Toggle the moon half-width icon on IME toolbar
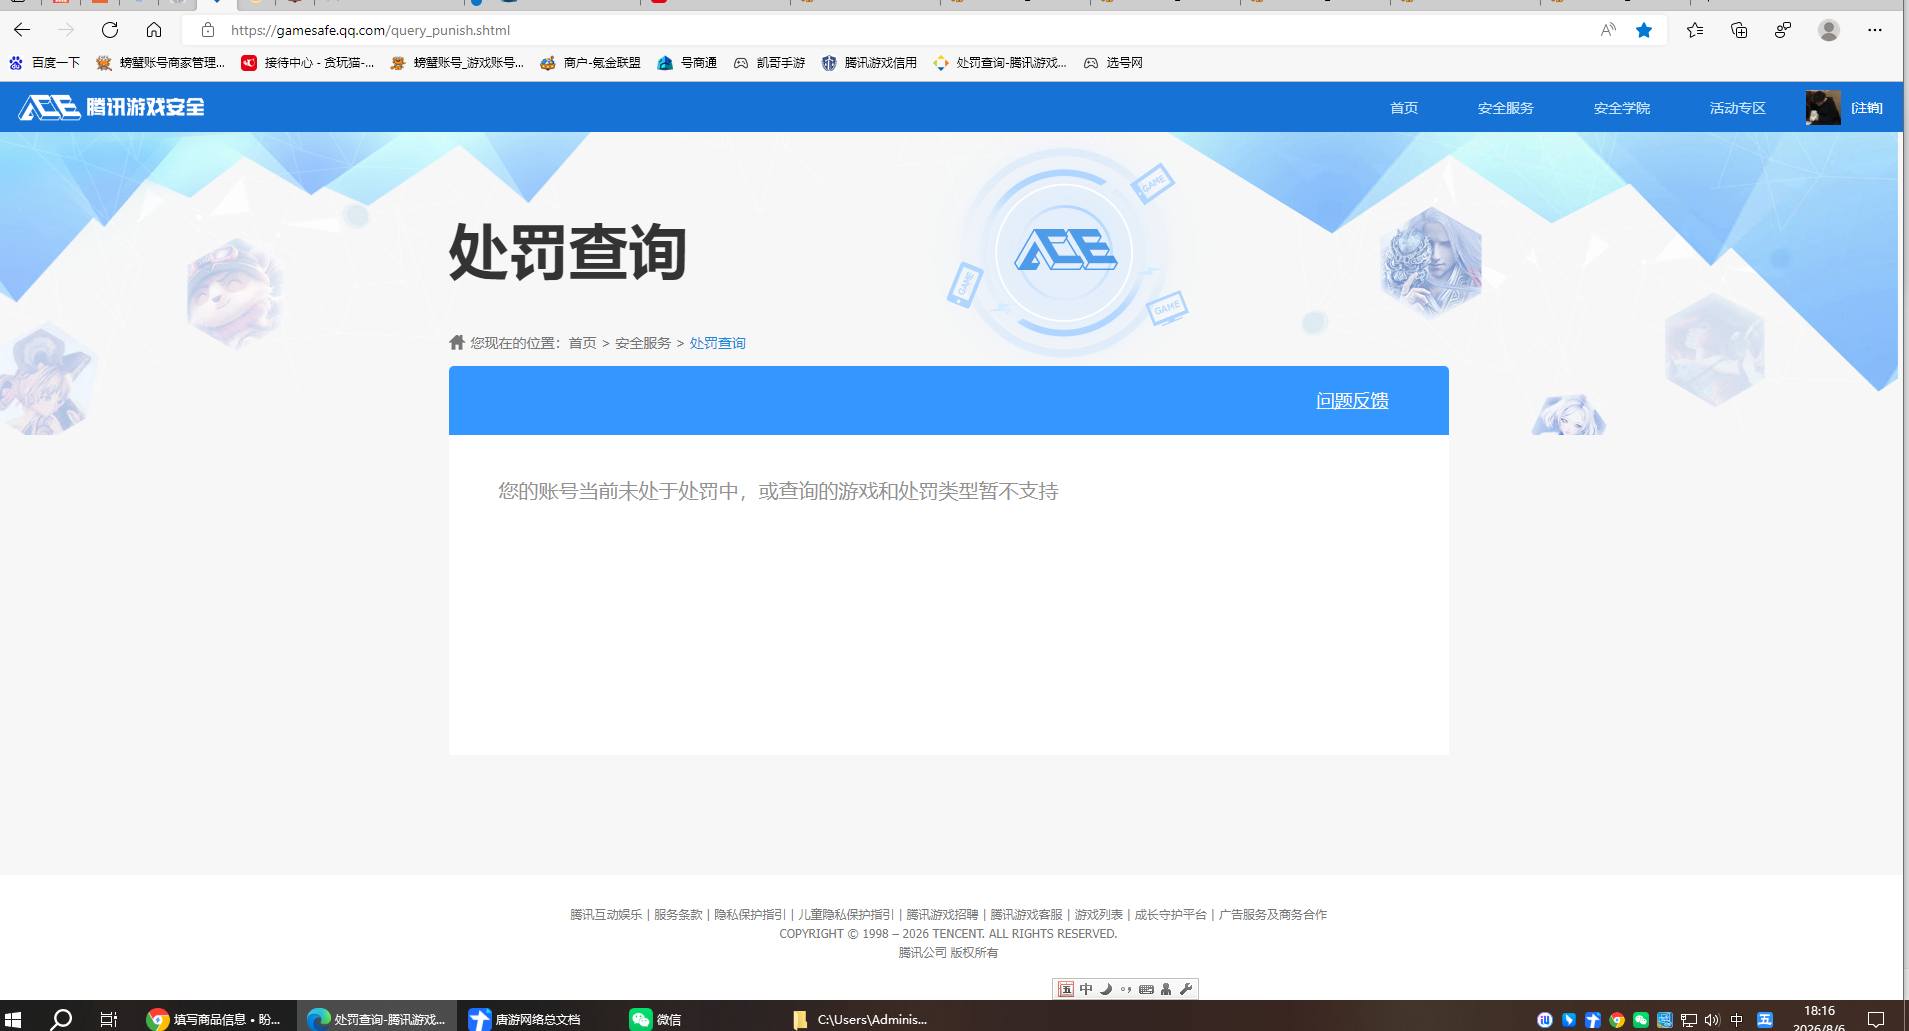The height and width of the screenshot is (1031, 1909). [1106, 989]
